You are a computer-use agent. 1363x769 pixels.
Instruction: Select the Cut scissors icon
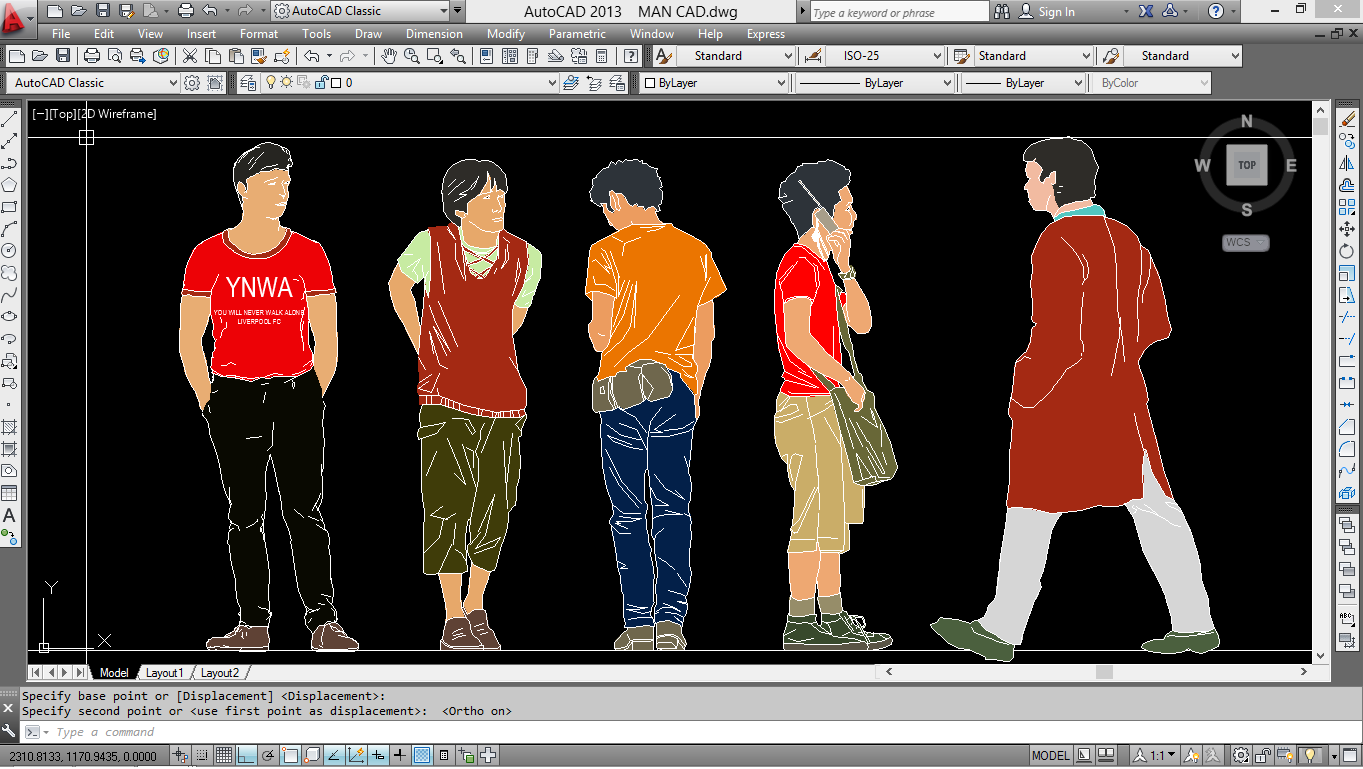point(189,56)
